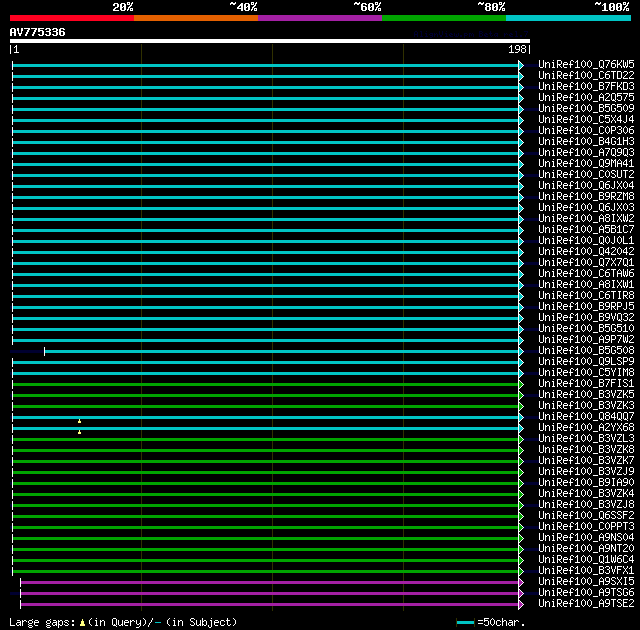The image size is (640, 630).
Task: Select the UniRef100_B3VZK4 label
Action: (x=586, y=494)
